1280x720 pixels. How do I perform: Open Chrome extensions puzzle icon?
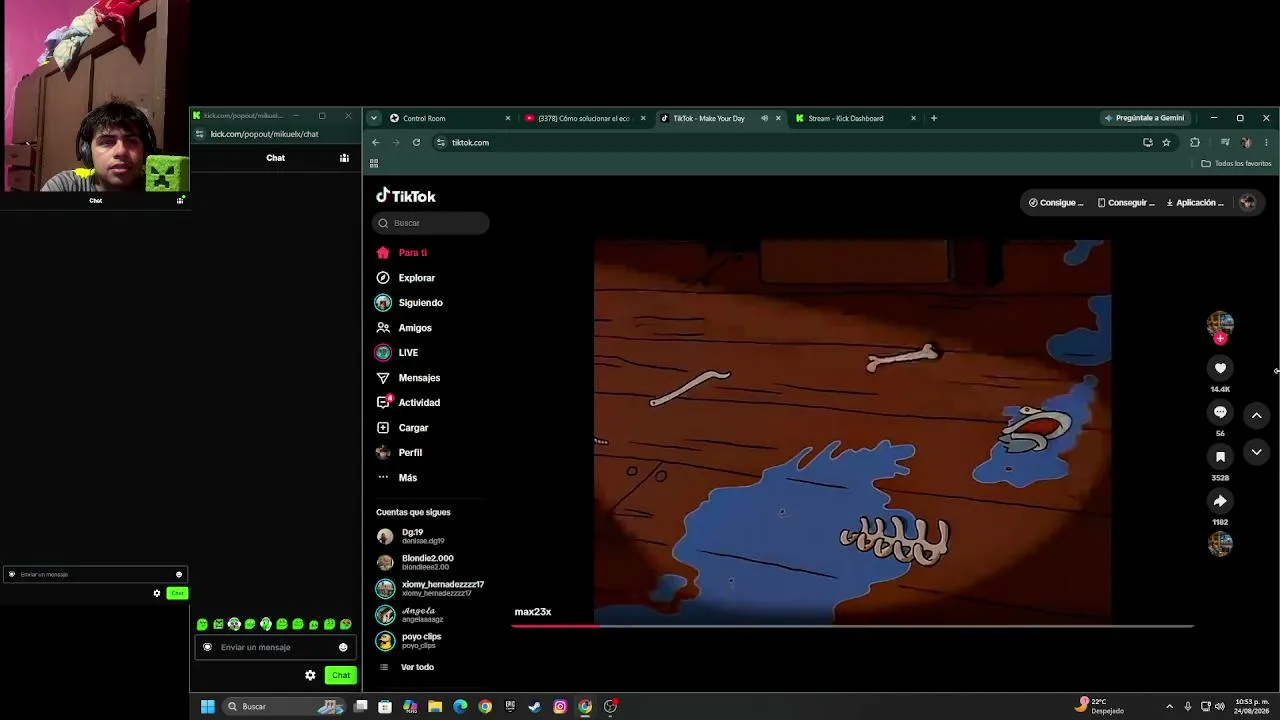[x=1194, y=142]
